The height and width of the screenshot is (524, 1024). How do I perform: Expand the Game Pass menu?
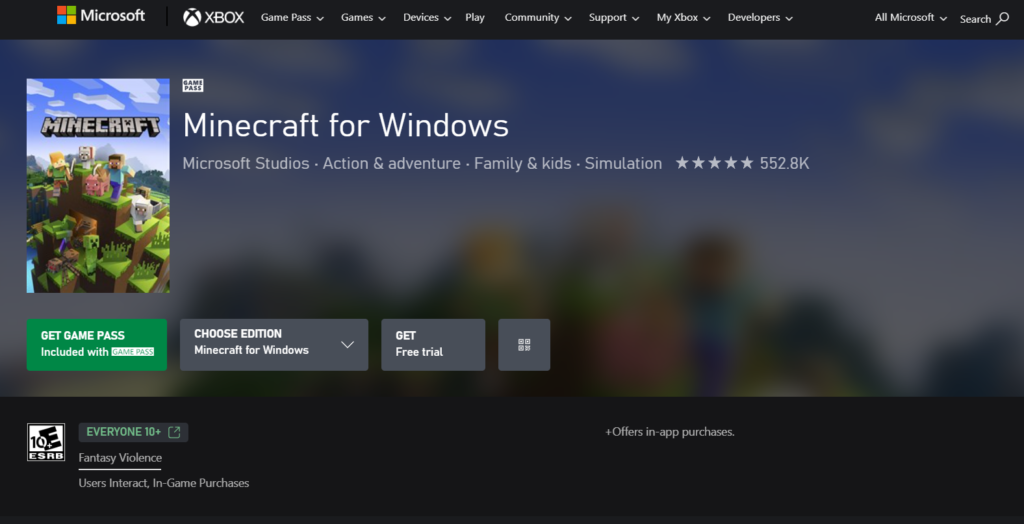(x=293, y=18)
